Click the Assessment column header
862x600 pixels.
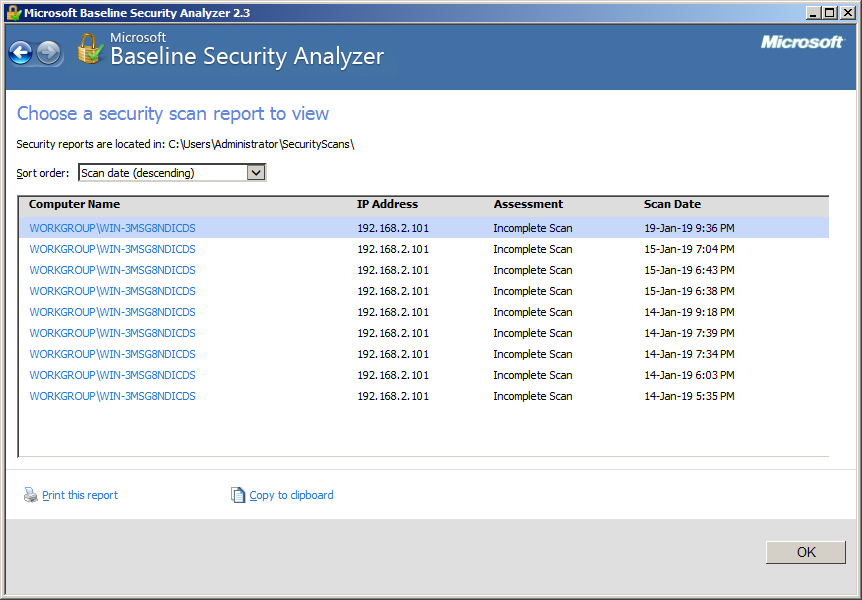[x=528, y=204]
